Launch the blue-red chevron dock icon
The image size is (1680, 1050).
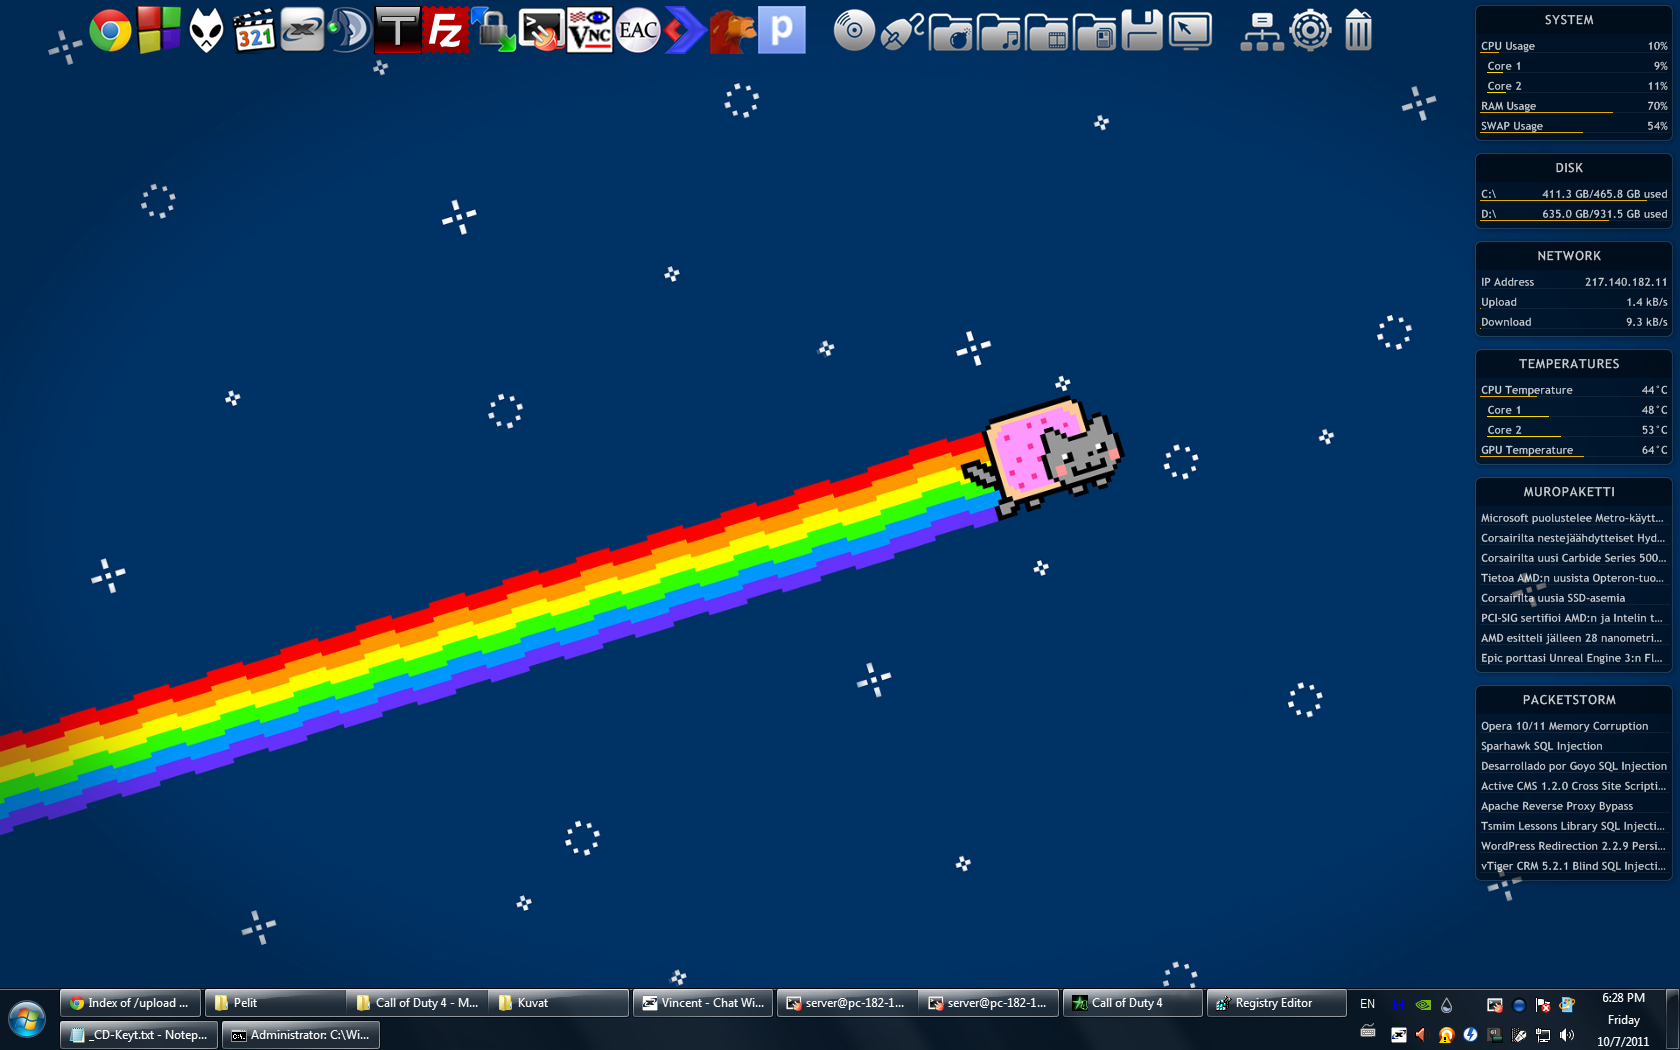(x=685, y=31)
